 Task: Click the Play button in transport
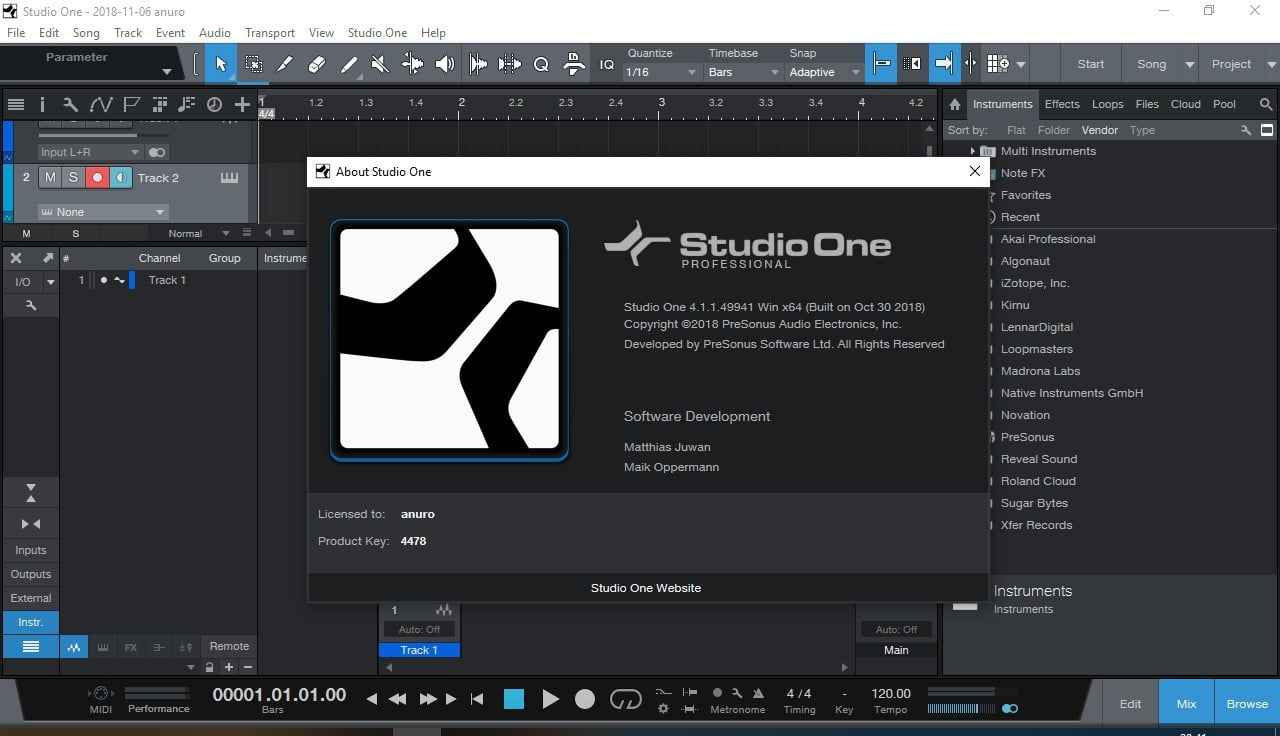[x=550, y=699]
